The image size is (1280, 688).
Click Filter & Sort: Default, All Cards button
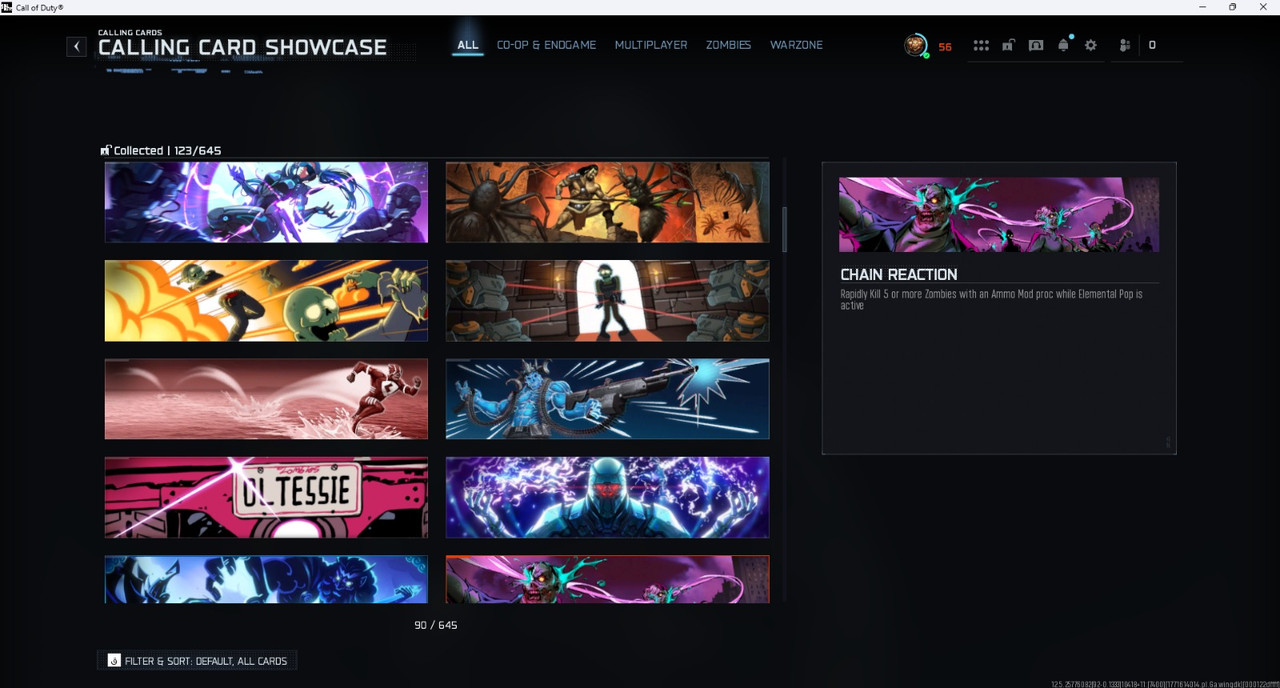pyautogui.click(x=198, y=661)
